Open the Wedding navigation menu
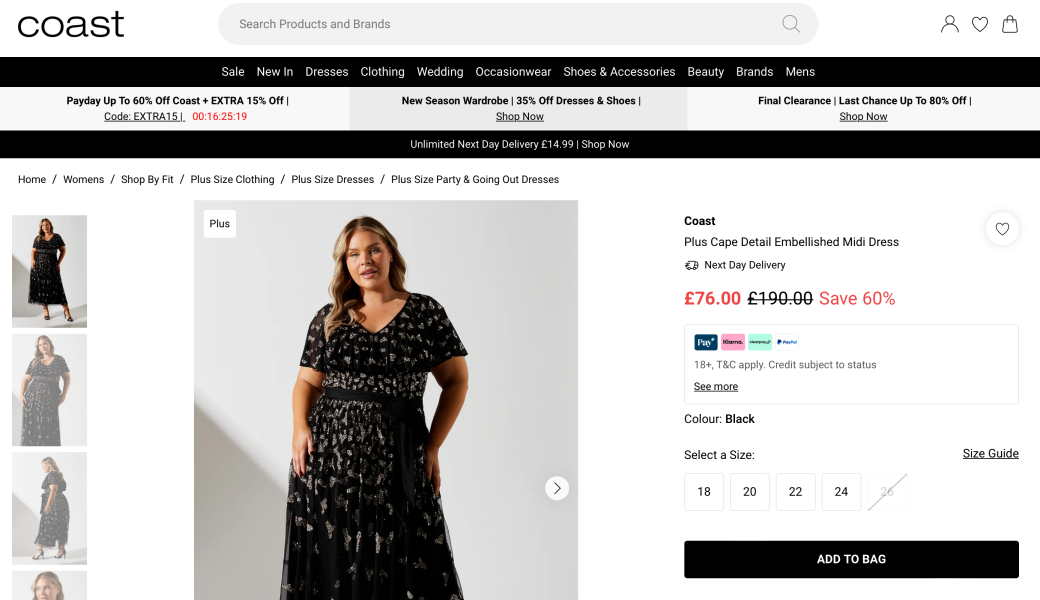 pyautogui.click(x=440, y=72)
